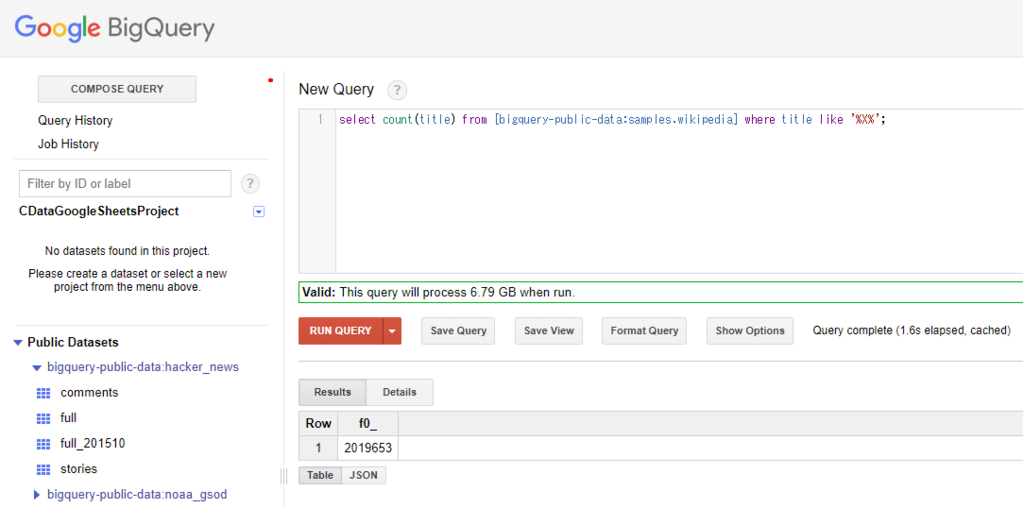Image resolution: width=1024 pixels, height=508 pixels.
Task: Open help icon beside dataset filter
Action: point(250,184)
